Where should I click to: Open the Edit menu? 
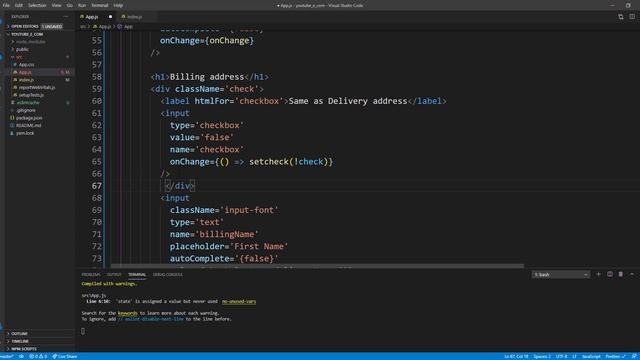click(19, 5)
